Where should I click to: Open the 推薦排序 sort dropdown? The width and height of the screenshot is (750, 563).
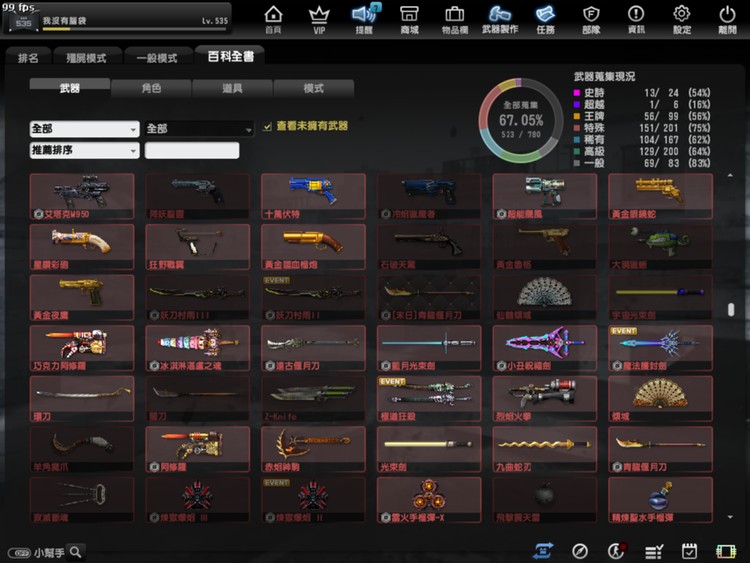[x=85, y=150]
